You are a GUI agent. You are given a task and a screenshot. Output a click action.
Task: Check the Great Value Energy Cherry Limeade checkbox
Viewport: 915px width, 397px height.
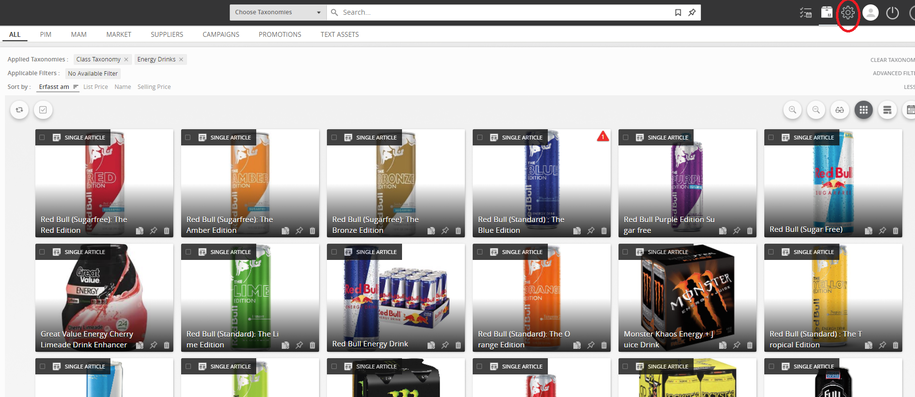point(42,252)
